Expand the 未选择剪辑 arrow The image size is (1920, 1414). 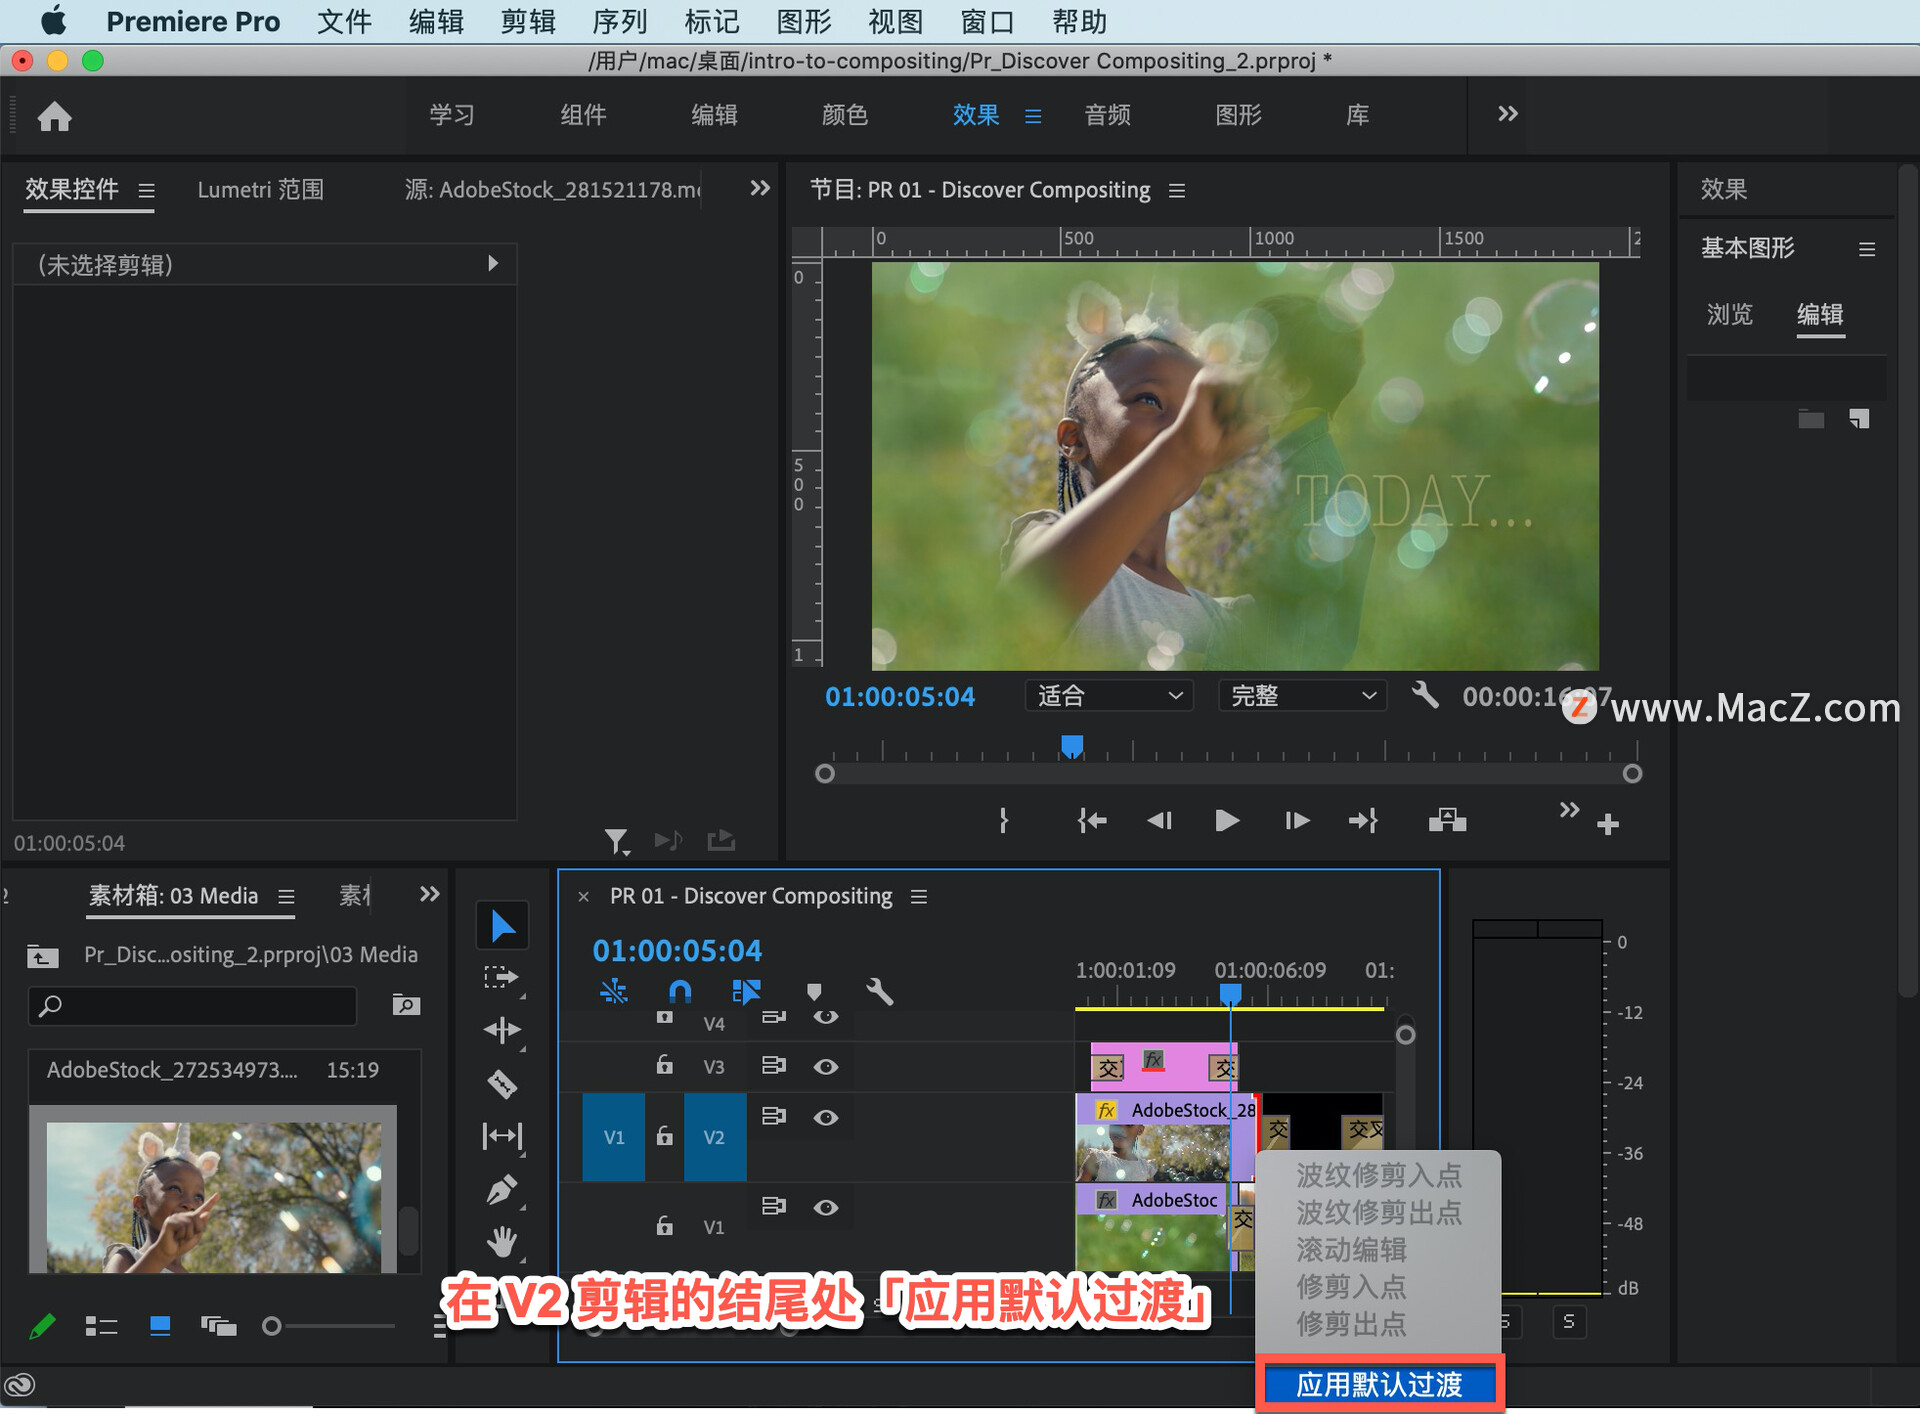tap(492, 263)
